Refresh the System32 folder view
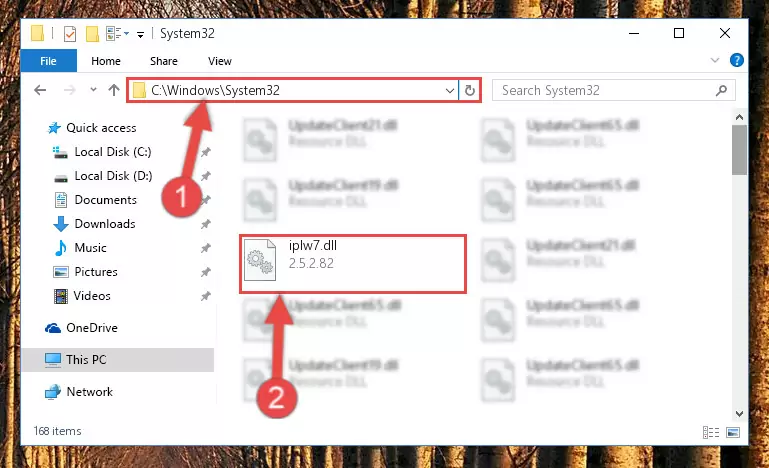The width and height of the screenshot is (769, 468). click(469, 90)
